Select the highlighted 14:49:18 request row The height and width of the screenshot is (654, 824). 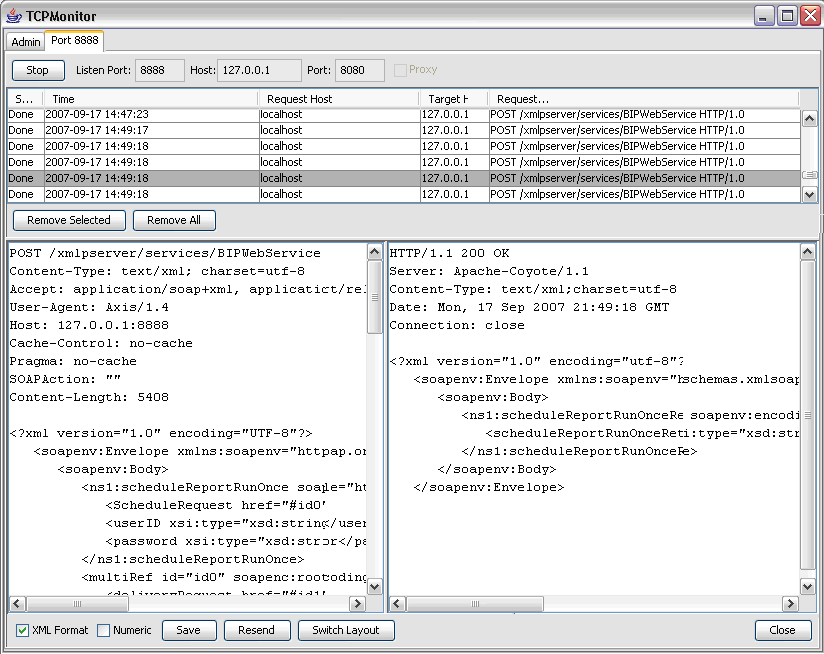[x=300, y=178]
